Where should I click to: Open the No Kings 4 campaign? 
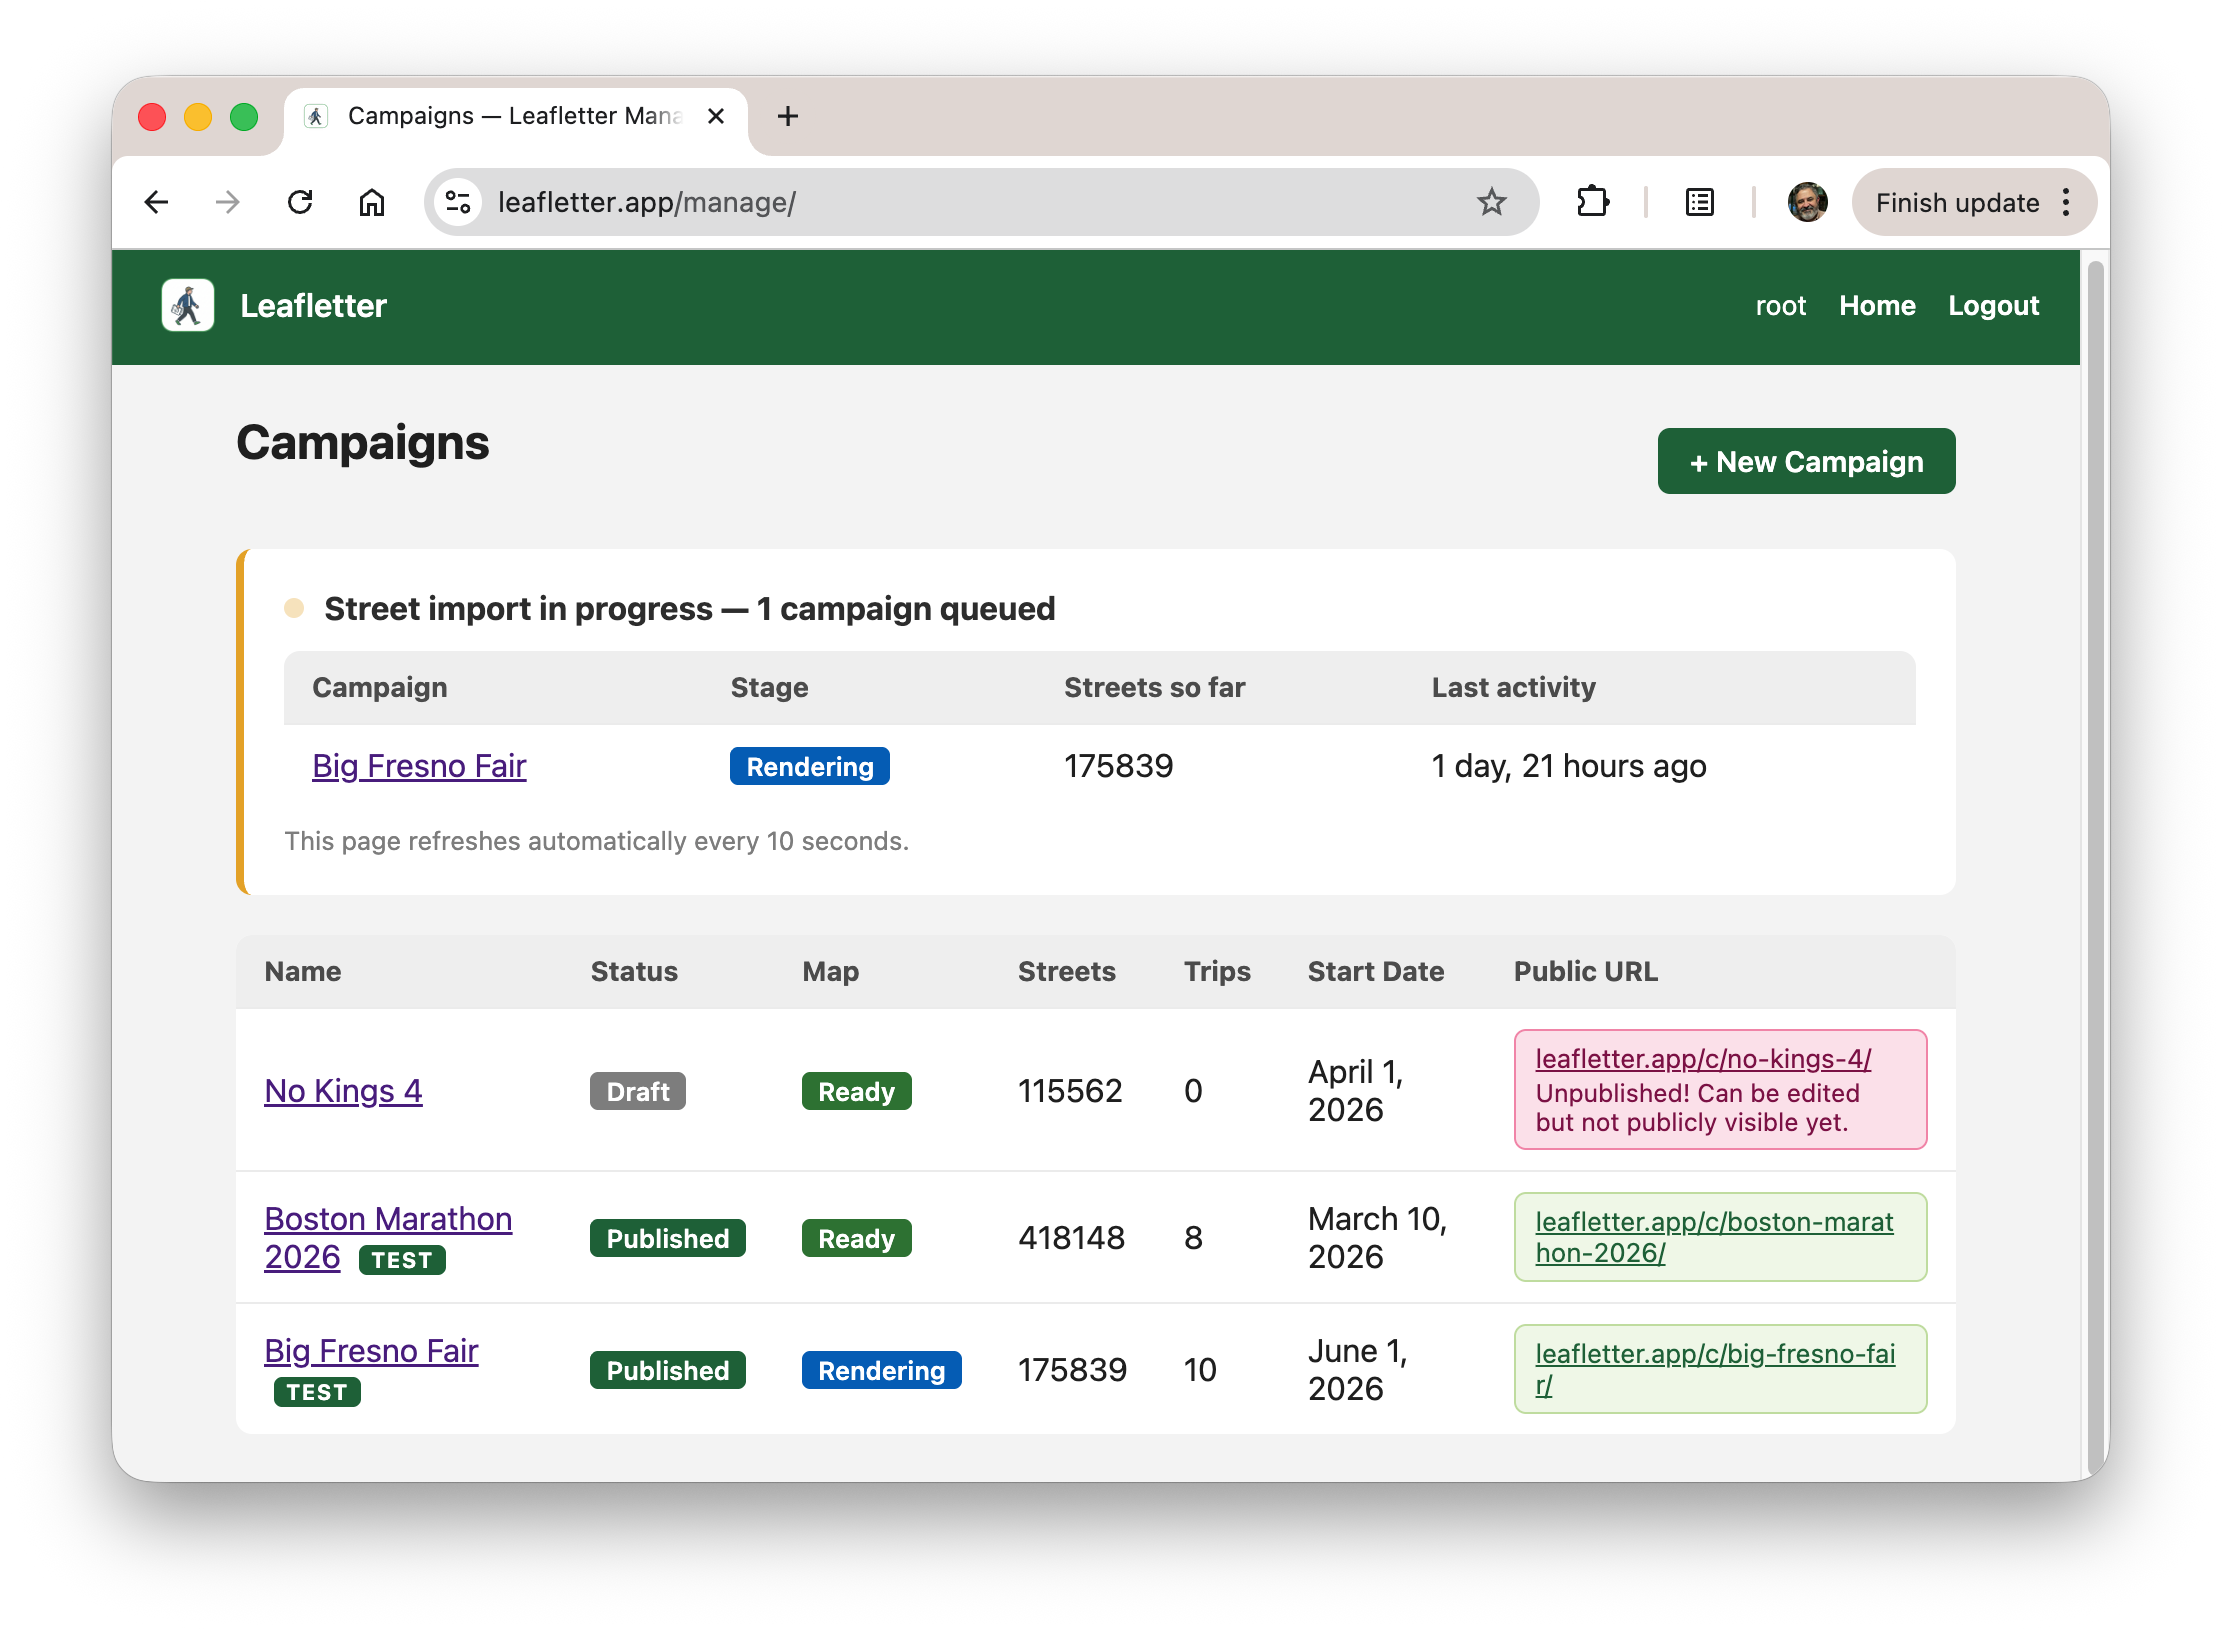pos(343,1091)
